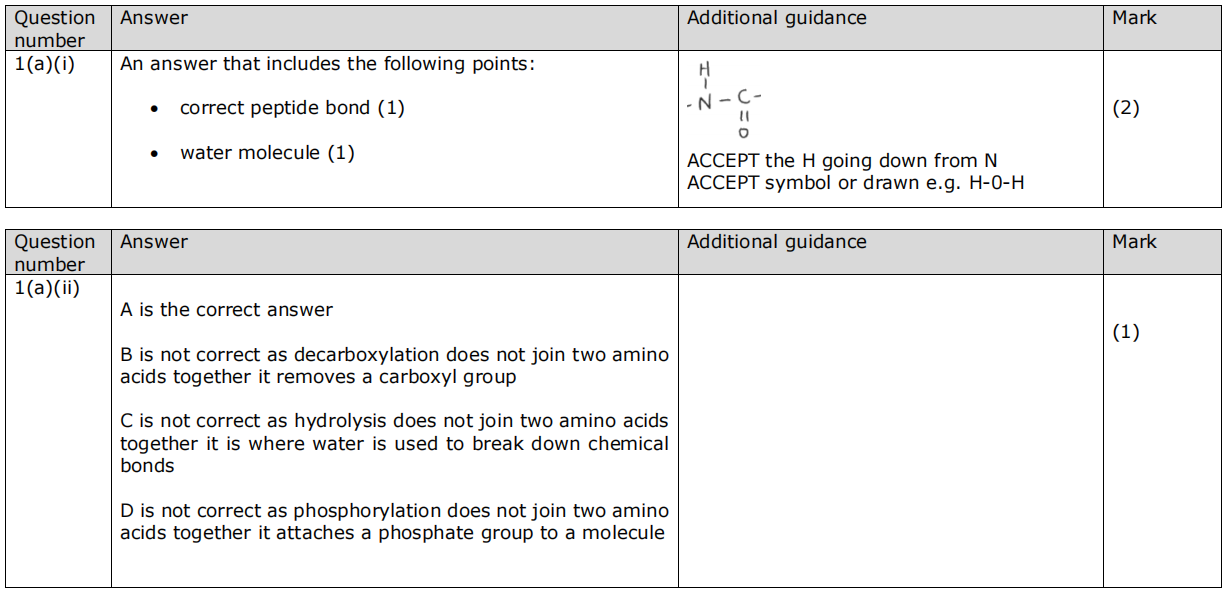Click the (1) mark for question 1(a)(ii)
Screen dimensions: 1228x597
[x=1126, y=332]
